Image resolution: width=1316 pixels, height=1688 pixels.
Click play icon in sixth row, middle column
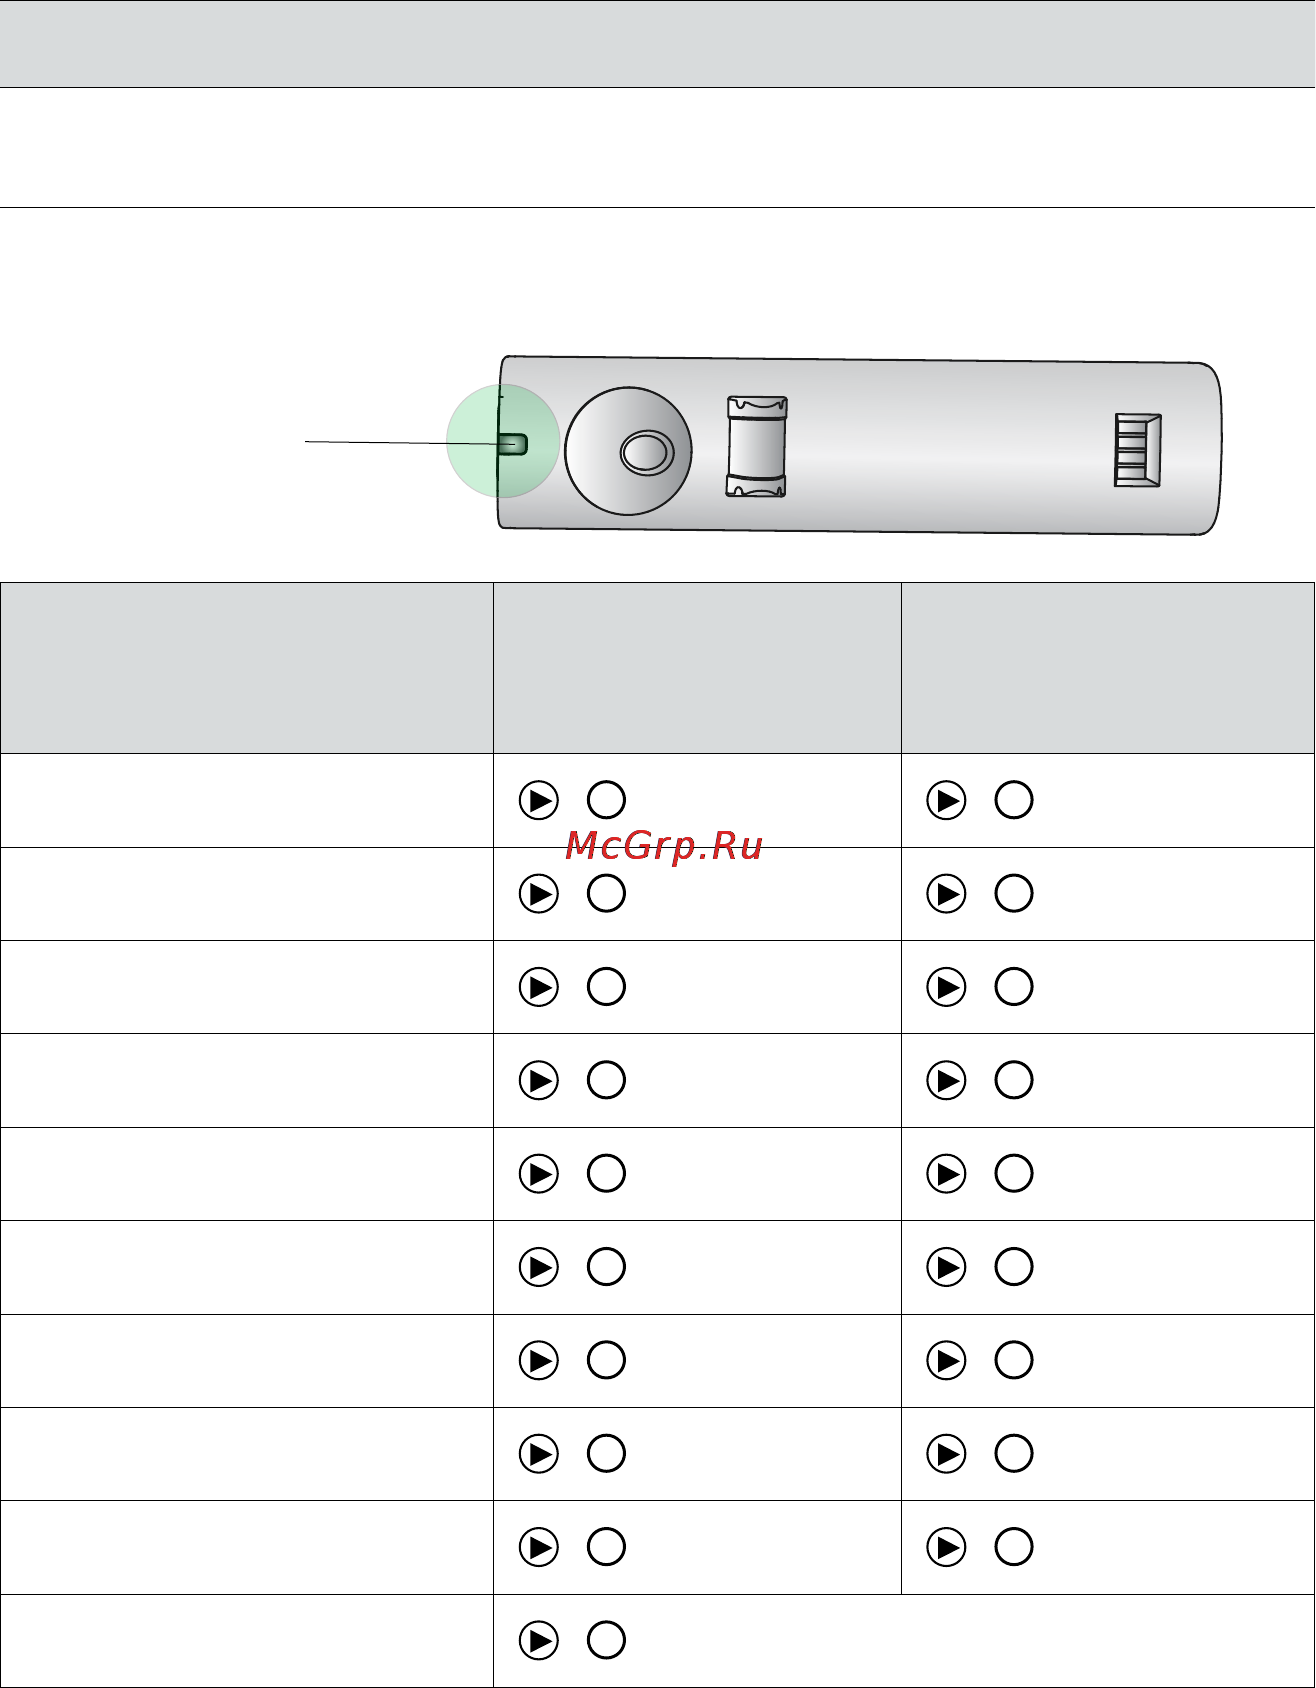pyautogui.click(x=539, y=1267)
